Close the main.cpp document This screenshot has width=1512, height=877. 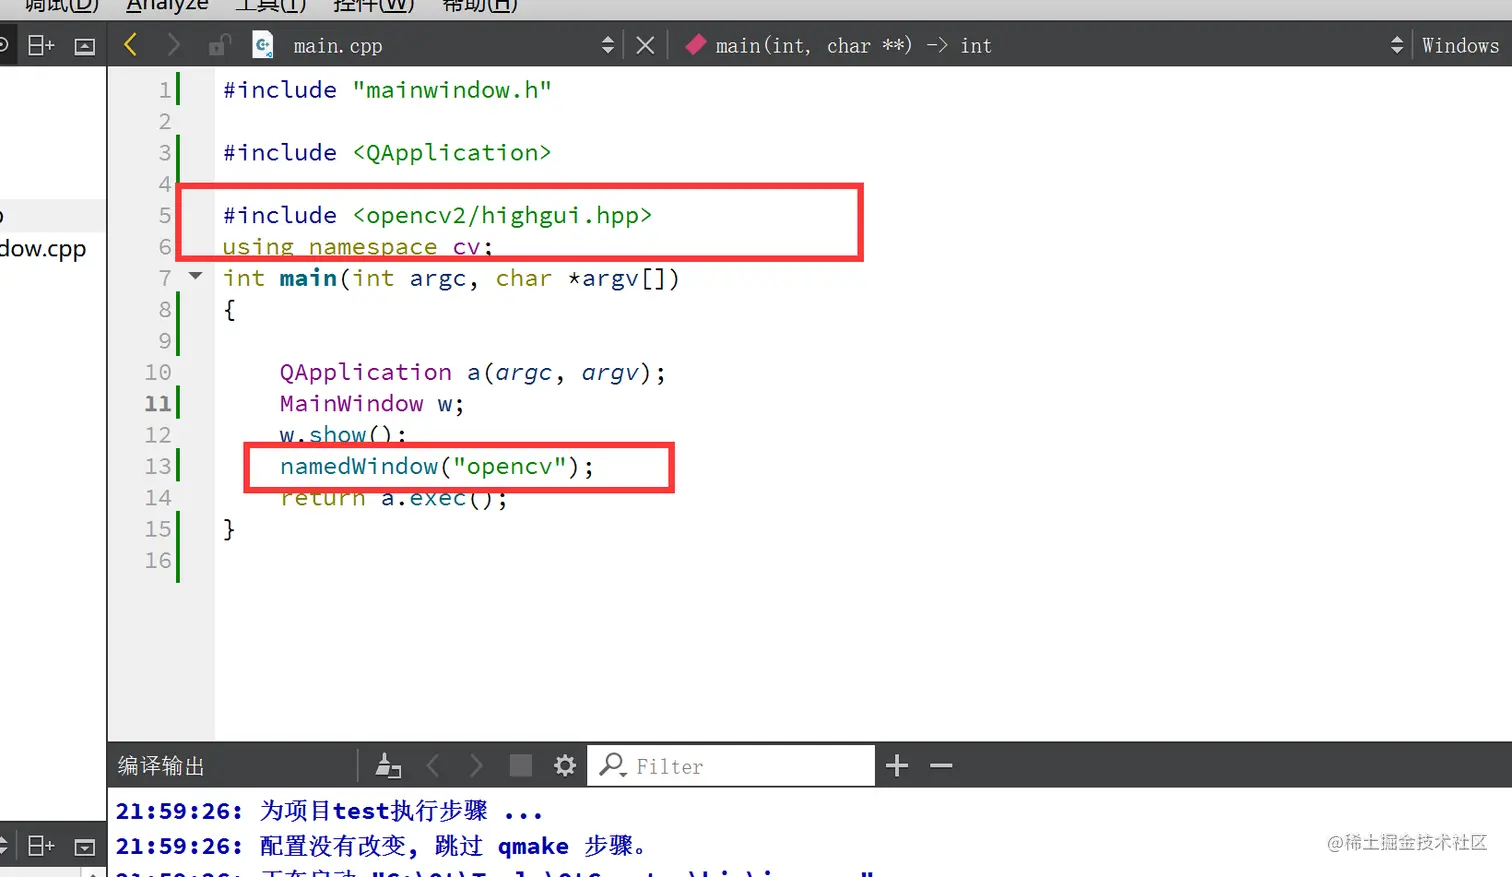645,45
